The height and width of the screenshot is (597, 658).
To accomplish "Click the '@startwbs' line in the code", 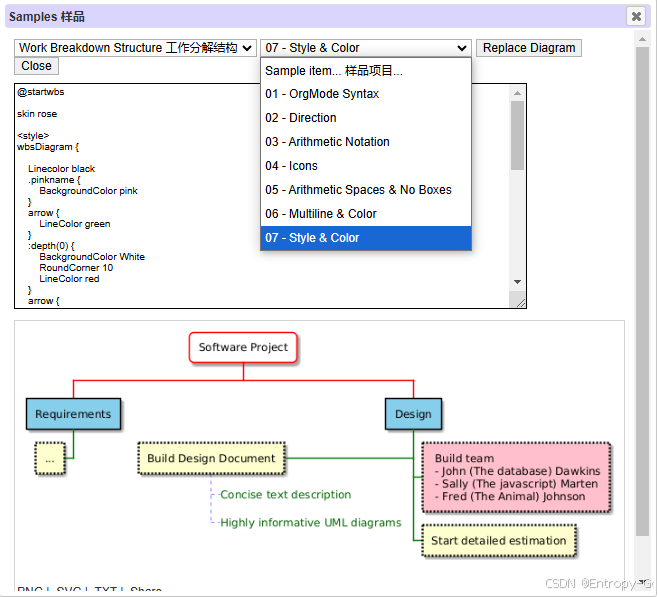I will (41, 92).
